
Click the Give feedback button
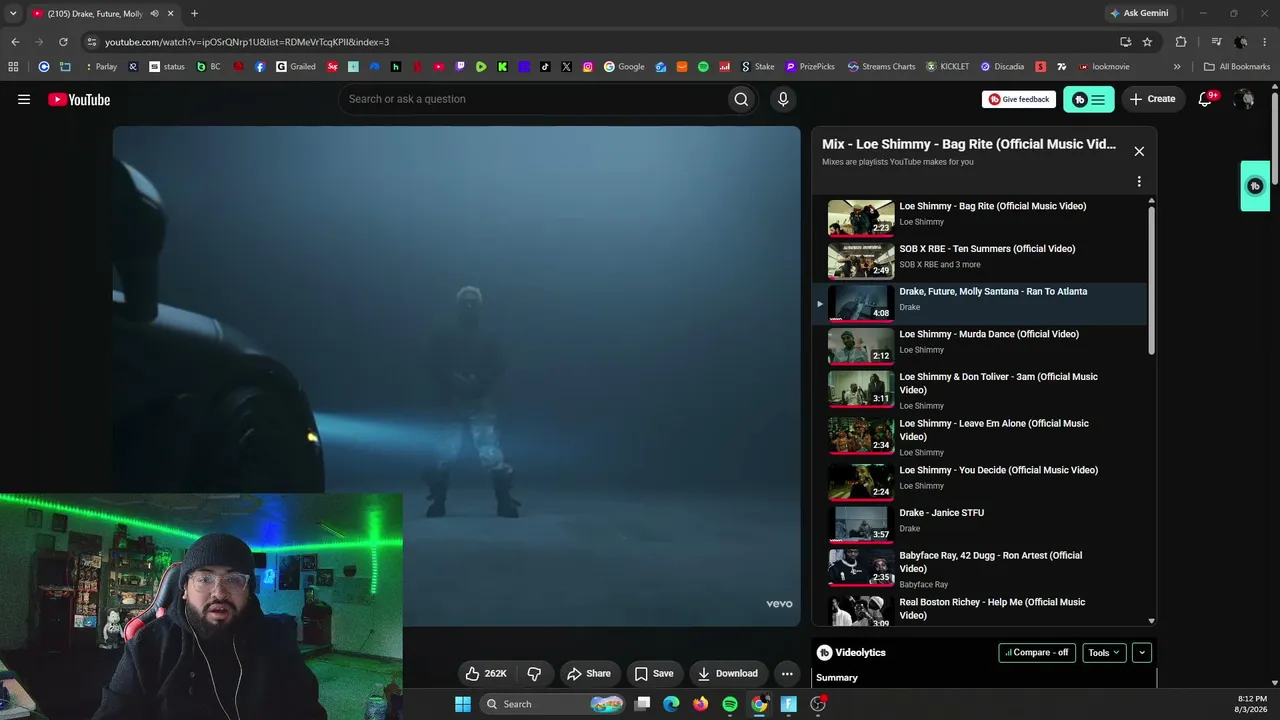point(1019,99)
